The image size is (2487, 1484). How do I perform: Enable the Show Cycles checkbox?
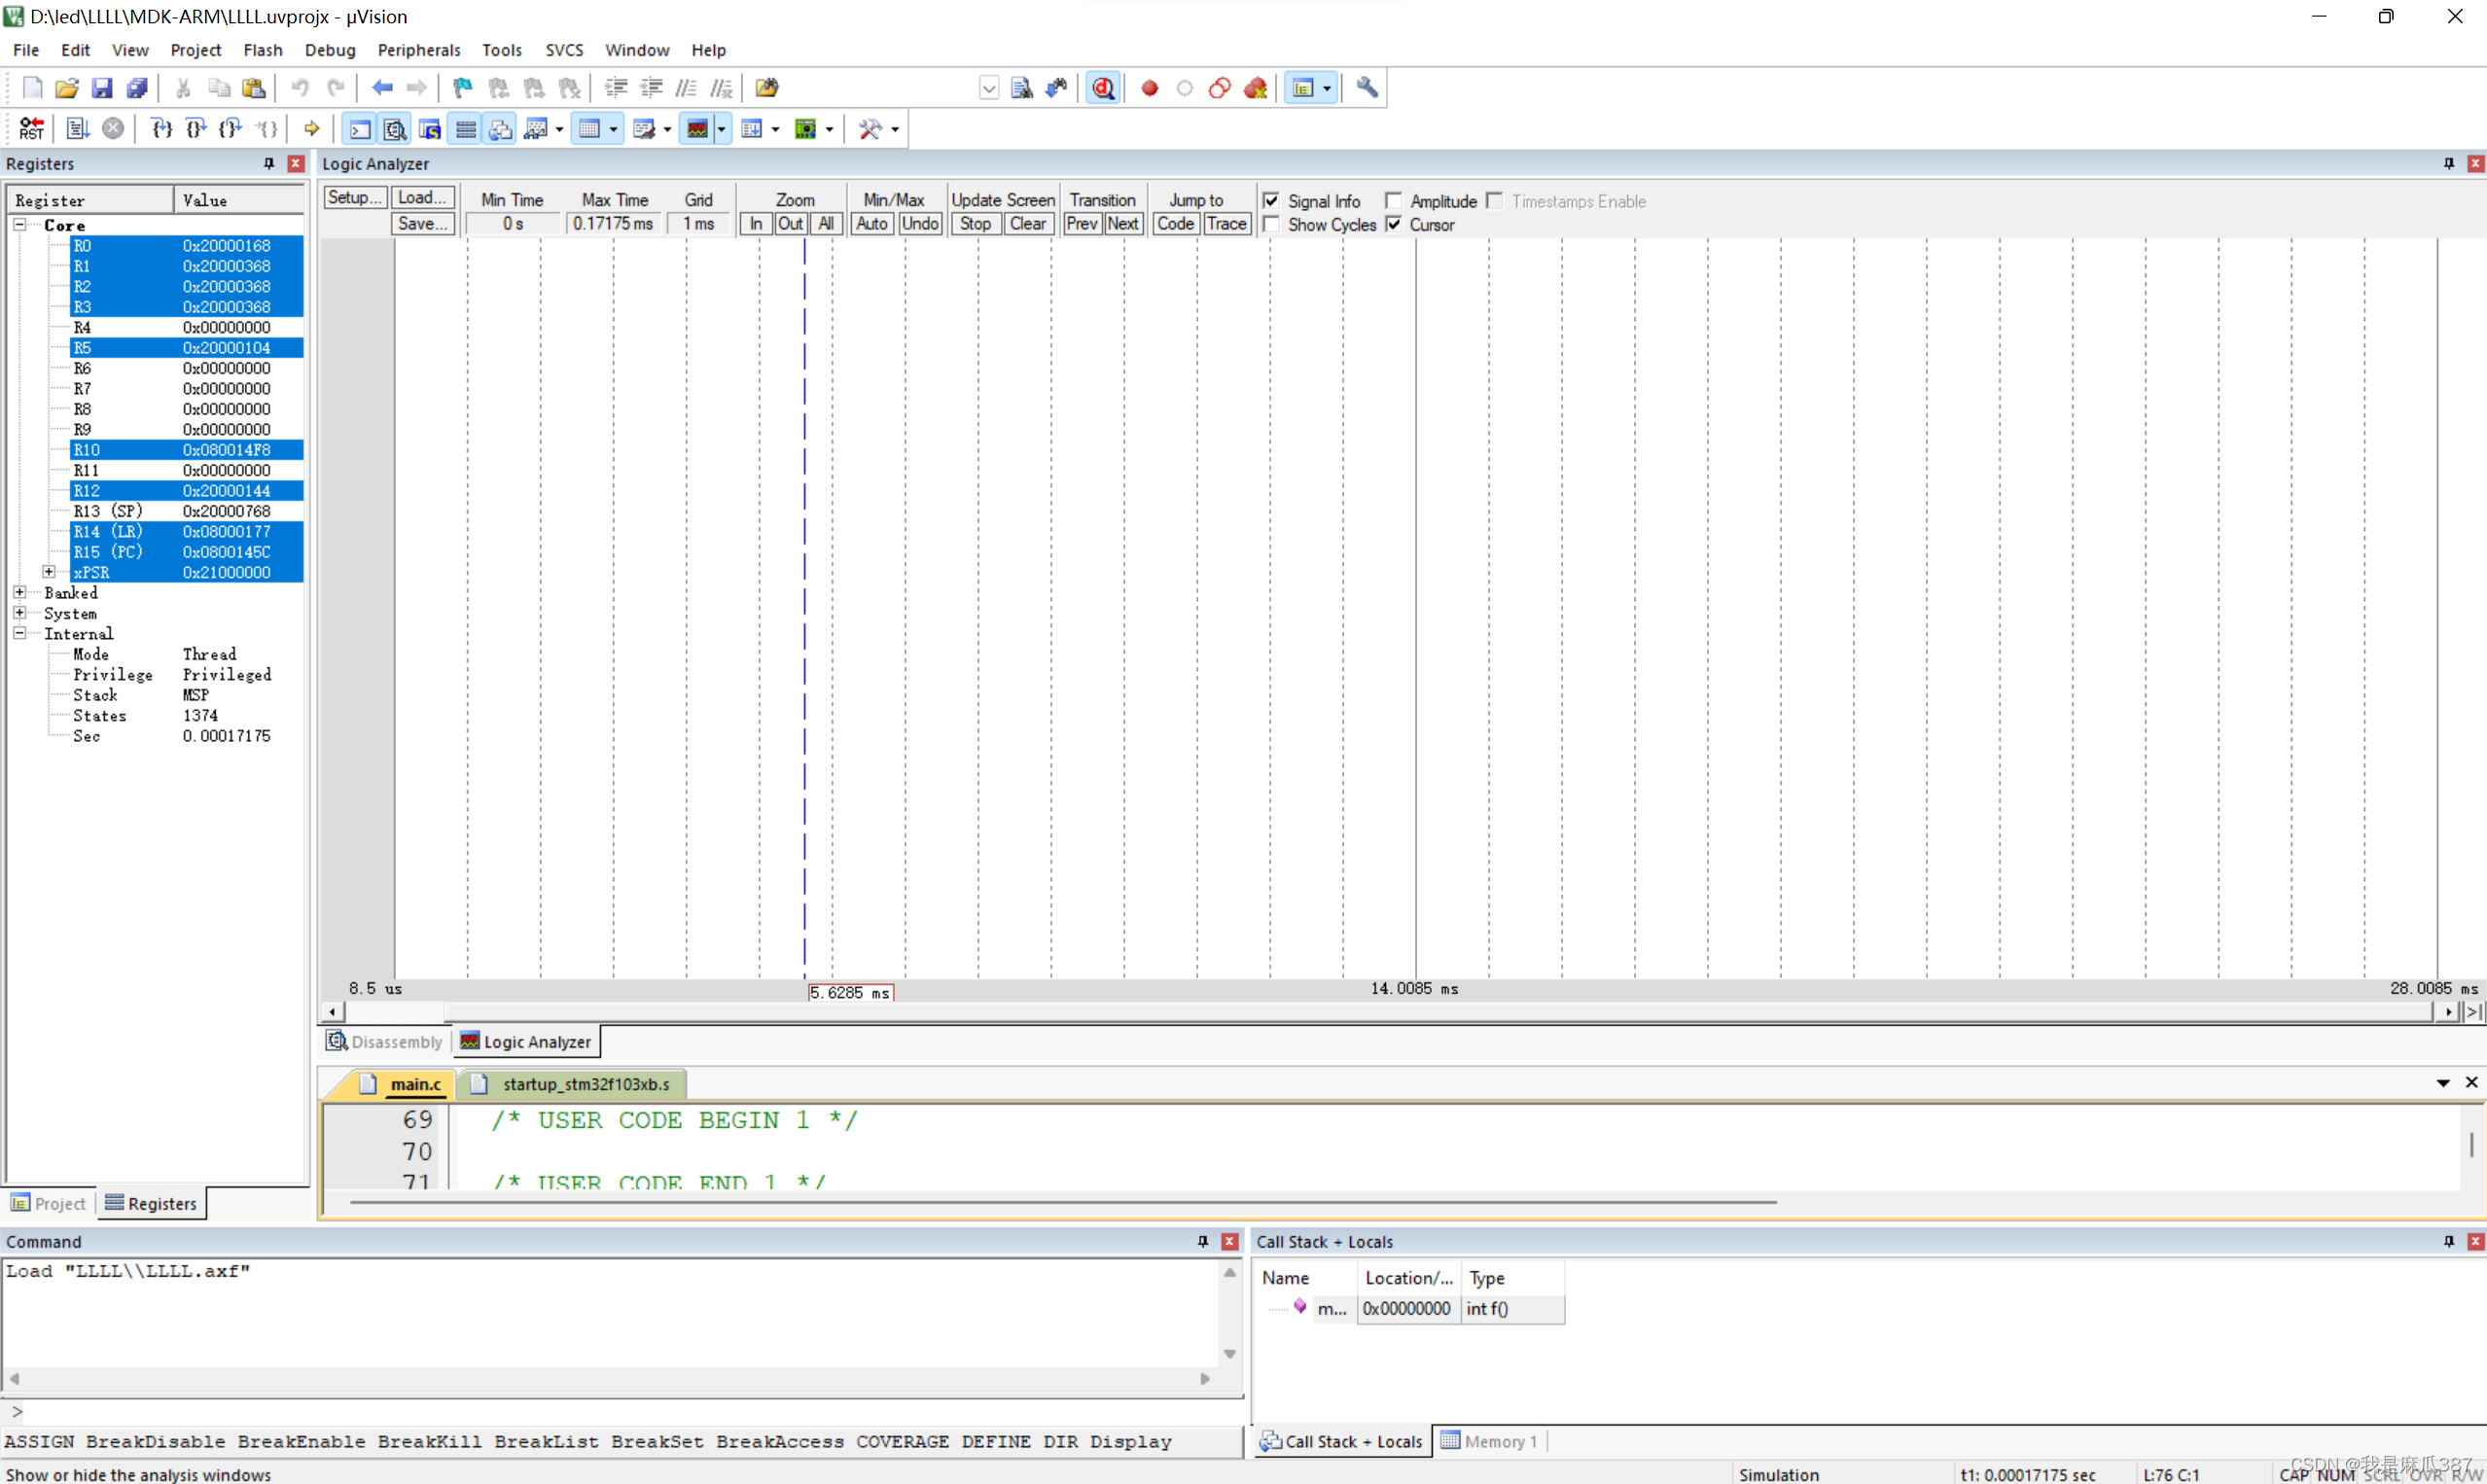point(1271,225)
